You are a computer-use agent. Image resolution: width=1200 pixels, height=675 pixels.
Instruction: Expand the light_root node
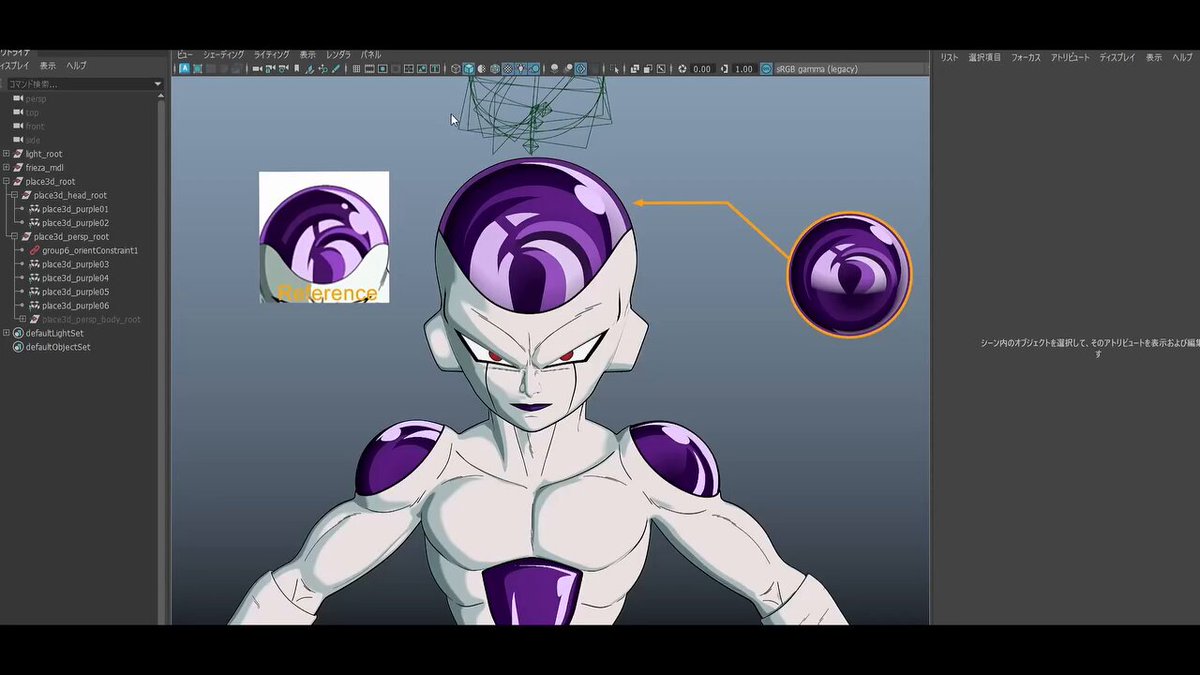[6, 154]
